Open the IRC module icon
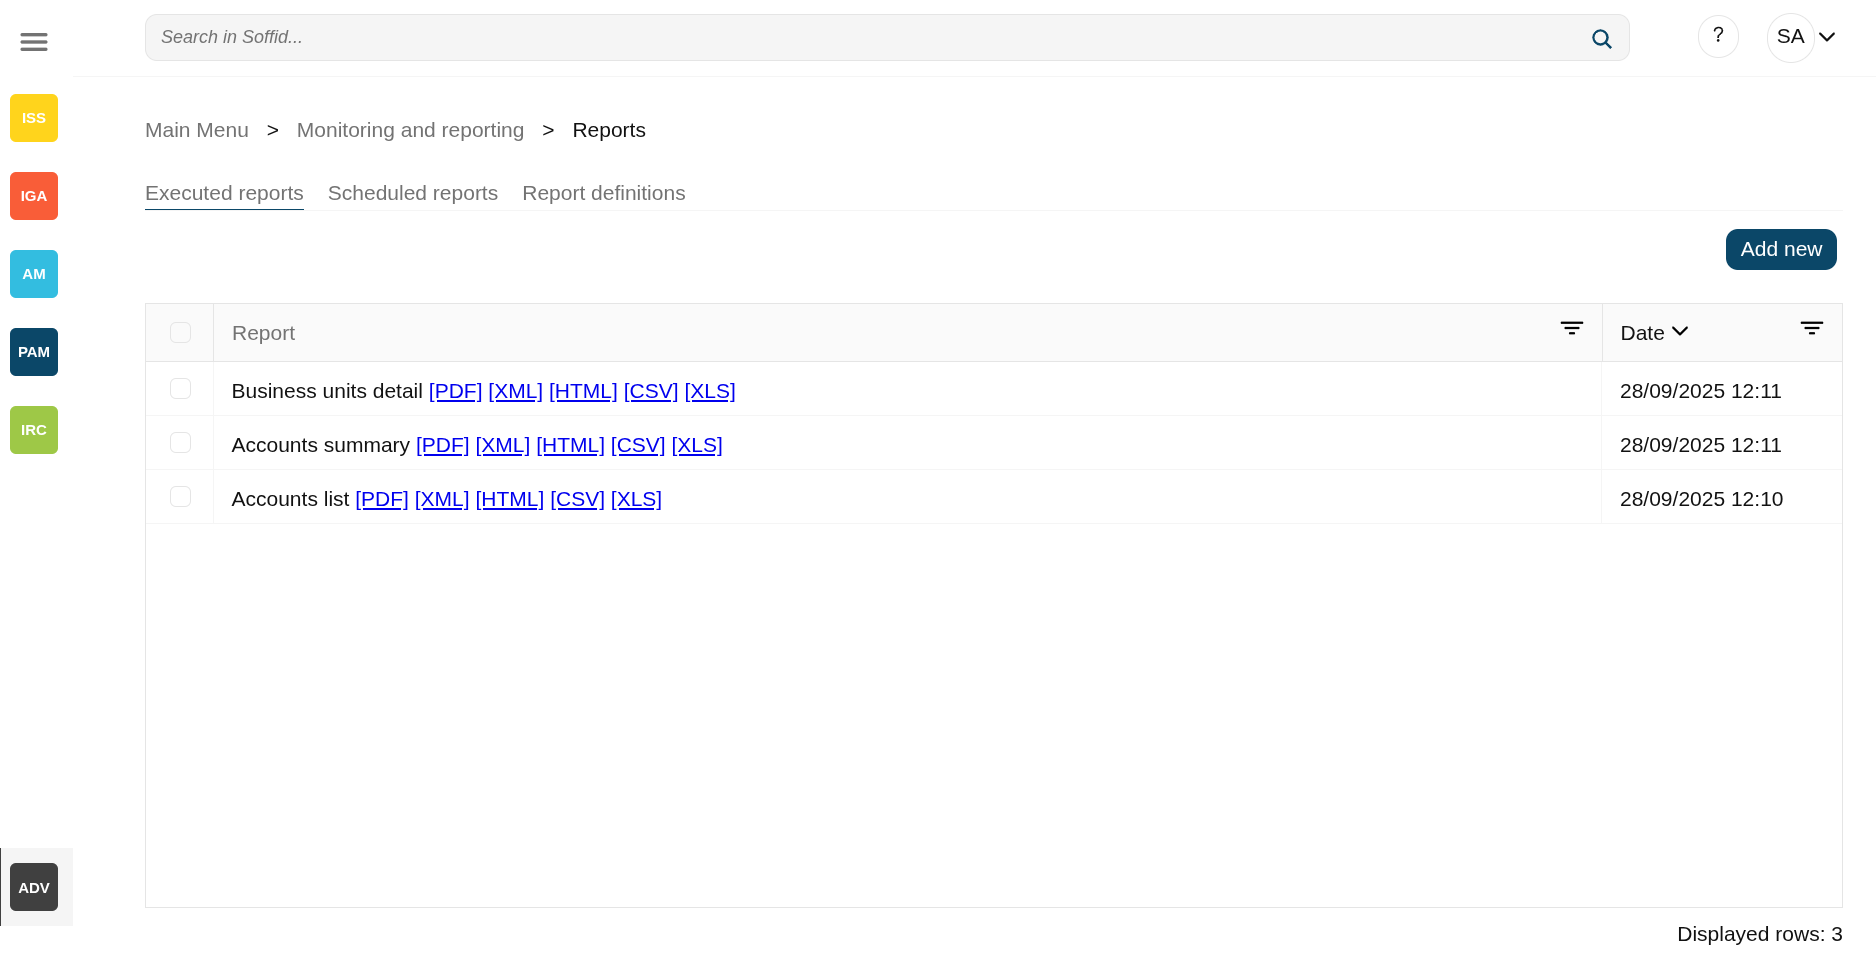 [x=34, y=430]
